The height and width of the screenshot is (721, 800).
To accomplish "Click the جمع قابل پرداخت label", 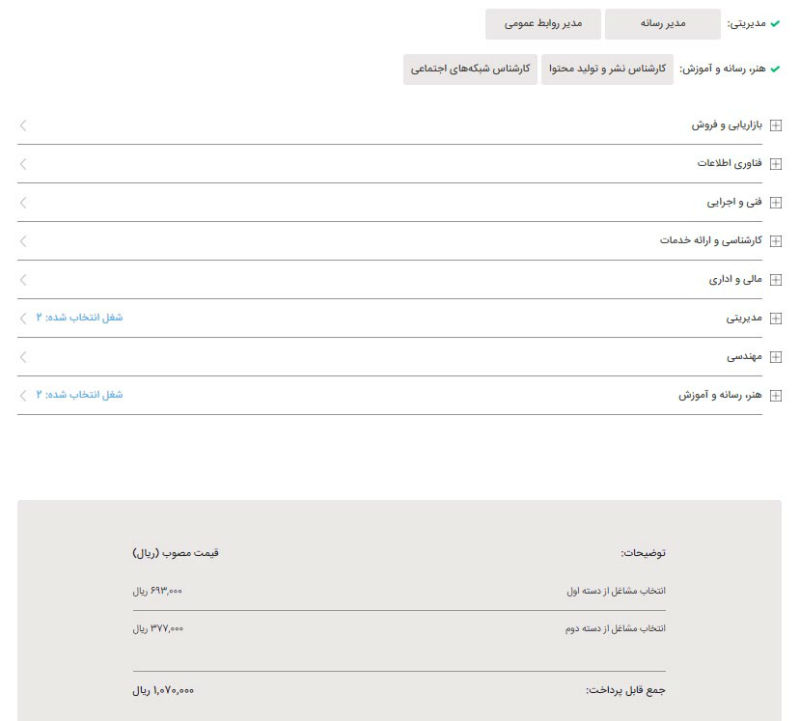I will pyautogui.click(x=626, y=690).
